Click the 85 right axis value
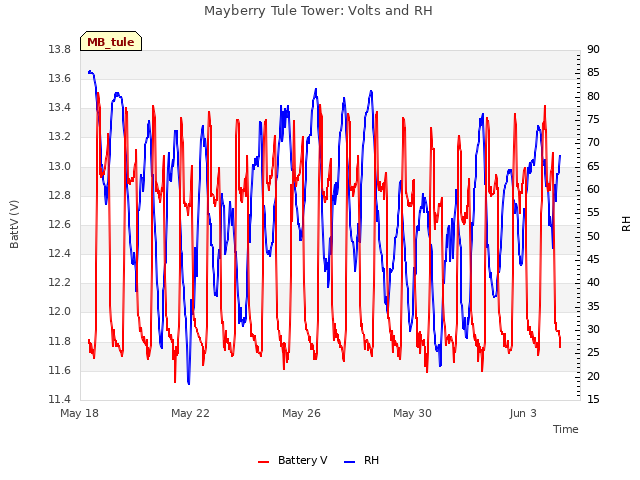 coord(593,73)
